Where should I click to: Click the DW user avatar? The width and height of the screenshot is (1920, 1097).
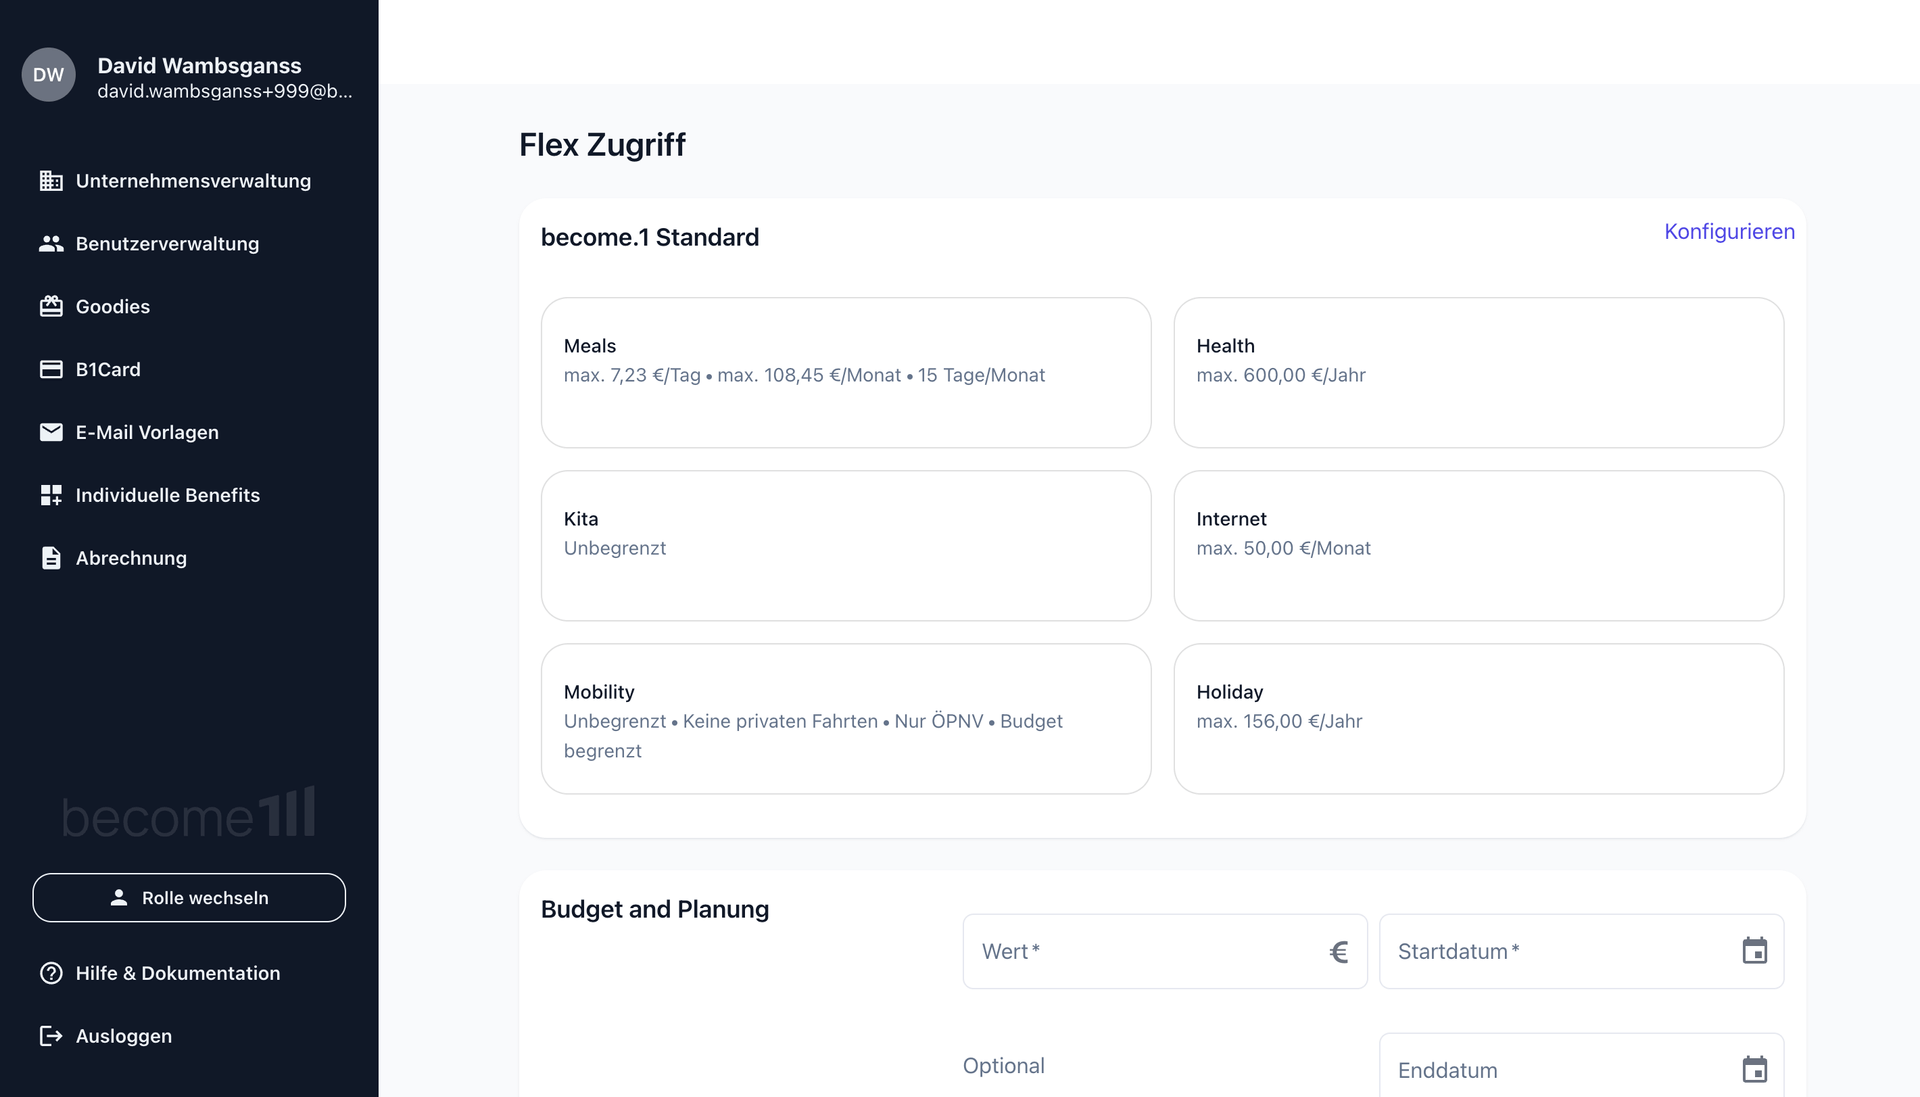[x=49, y=75]
